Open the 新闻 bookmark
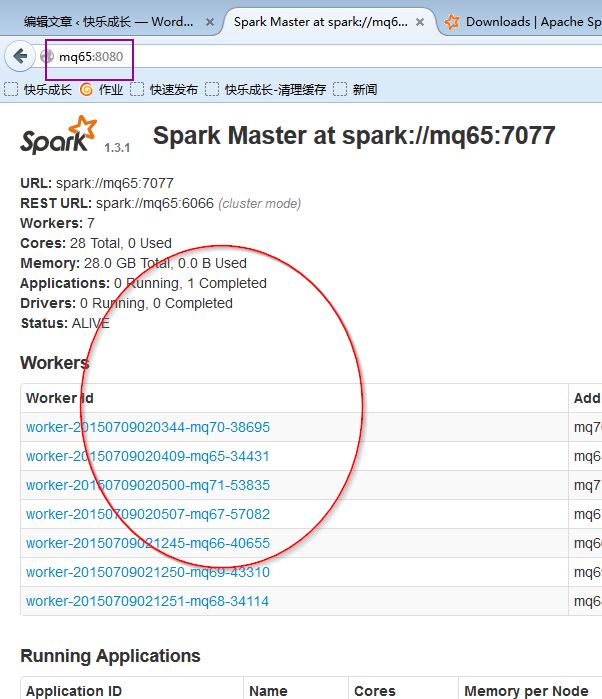 (x=355, y=90)
